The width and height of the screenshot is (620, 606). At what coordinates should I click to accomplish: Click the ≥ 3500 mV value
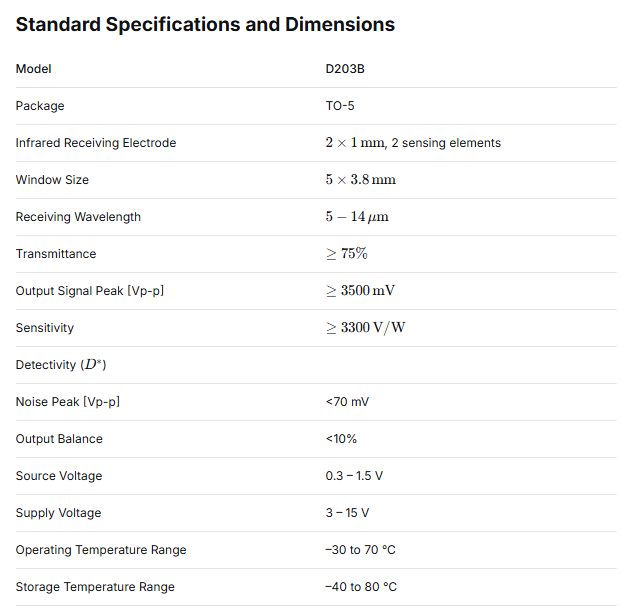point(361,291)
